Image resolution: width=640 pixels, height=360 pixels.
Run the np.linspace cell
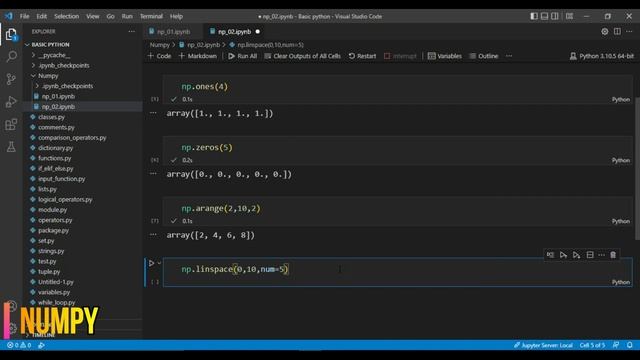(x=151, y=263)
